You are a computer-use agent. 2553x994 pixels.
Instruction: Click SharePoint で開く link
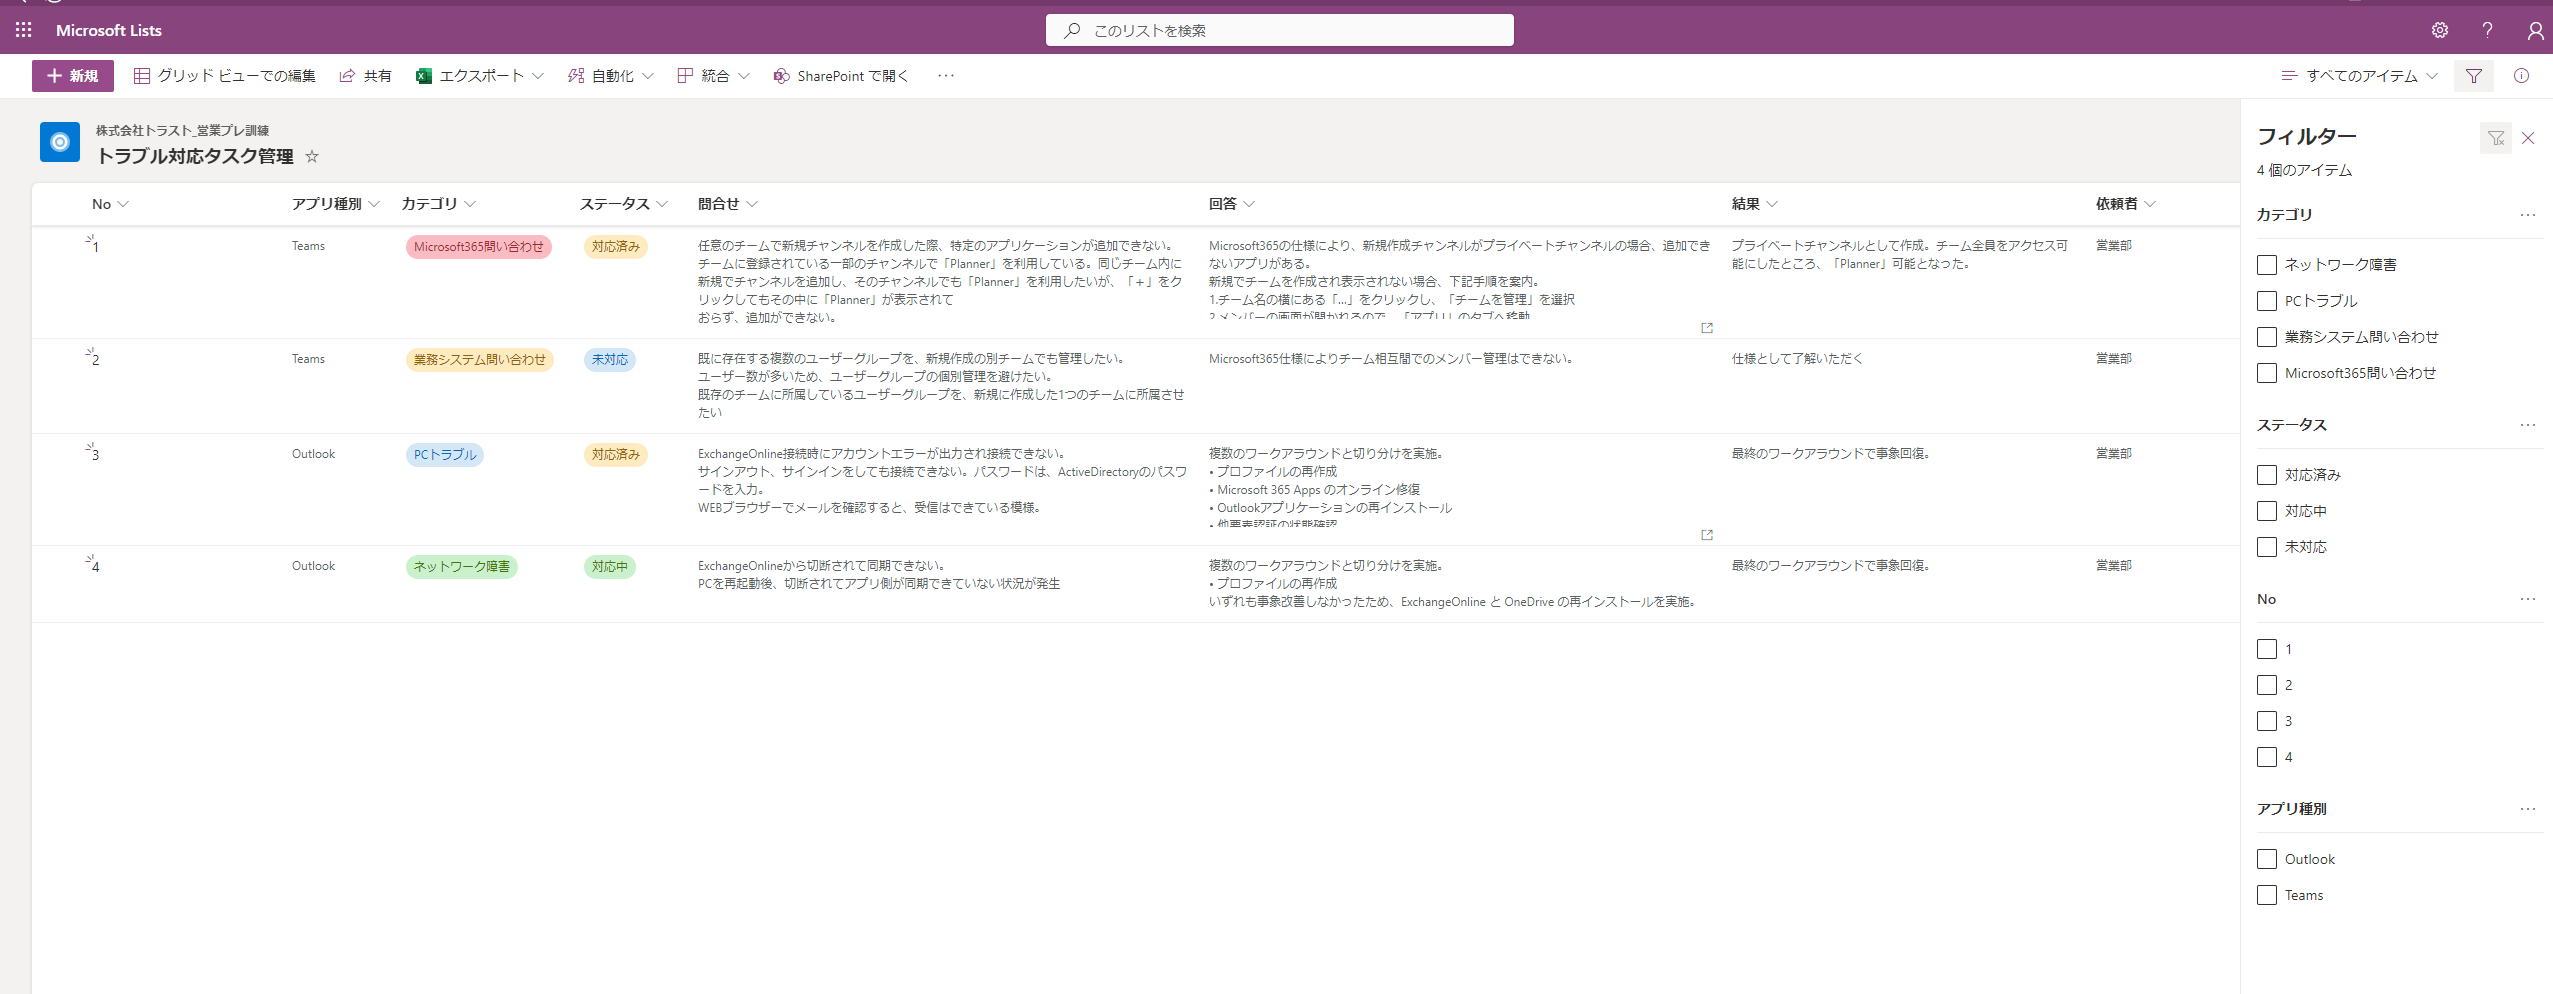click(x=841, y=76)
